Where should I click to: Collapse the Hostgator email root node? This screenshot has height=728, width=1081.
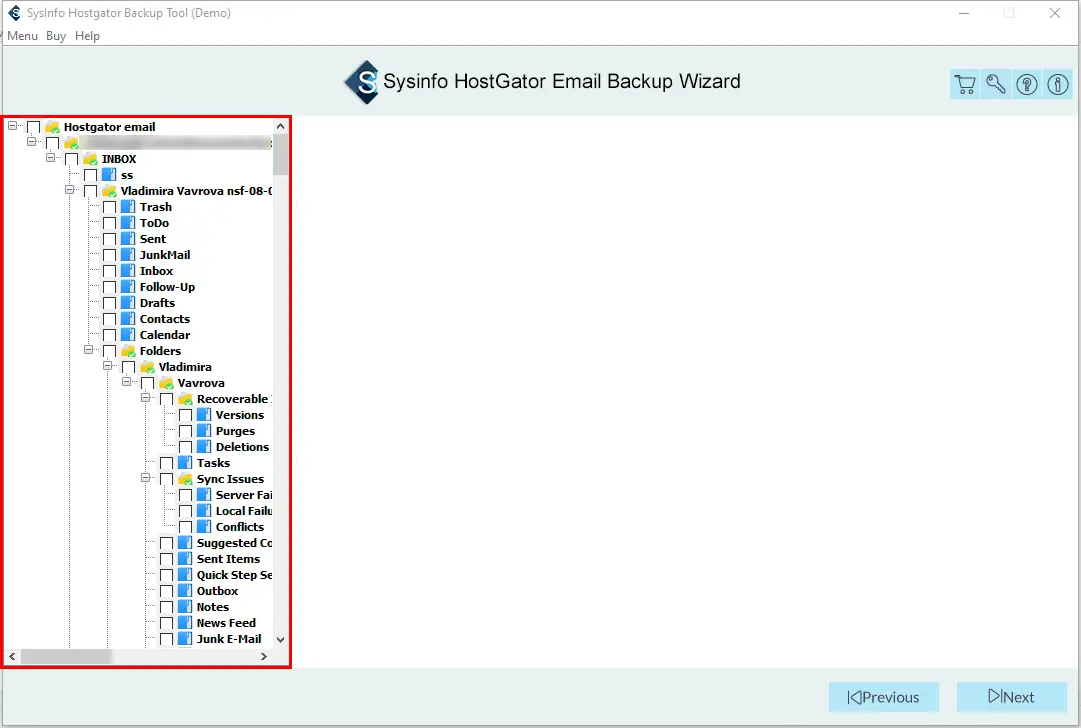13,127
